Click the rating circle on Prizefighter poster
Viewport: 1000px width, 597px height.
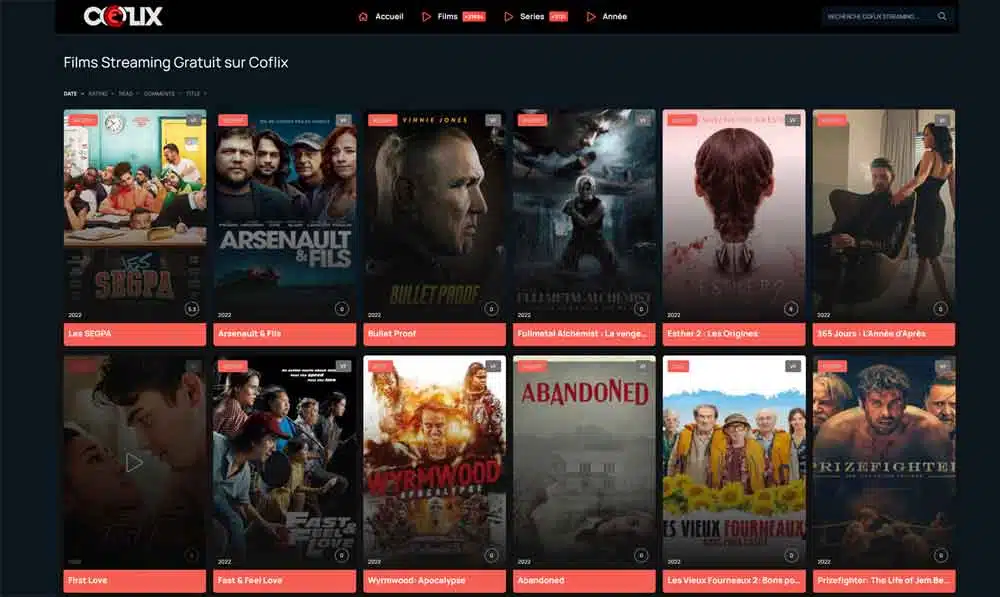tap(940, 556)
